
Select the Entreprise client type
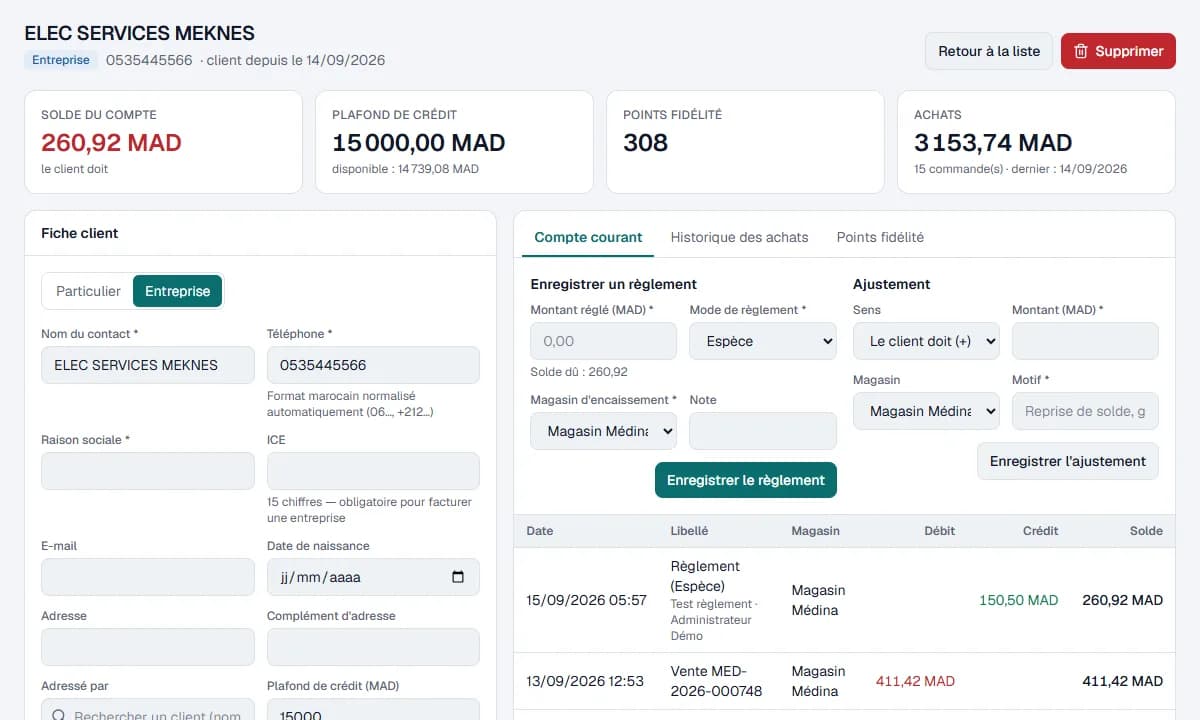177,291
